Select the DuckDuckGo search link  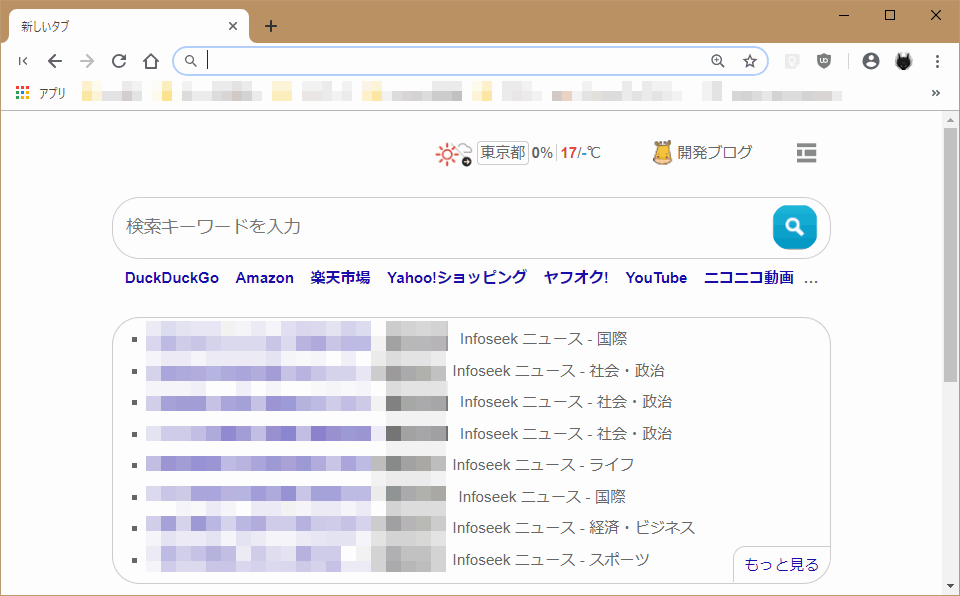coord(172,278)
